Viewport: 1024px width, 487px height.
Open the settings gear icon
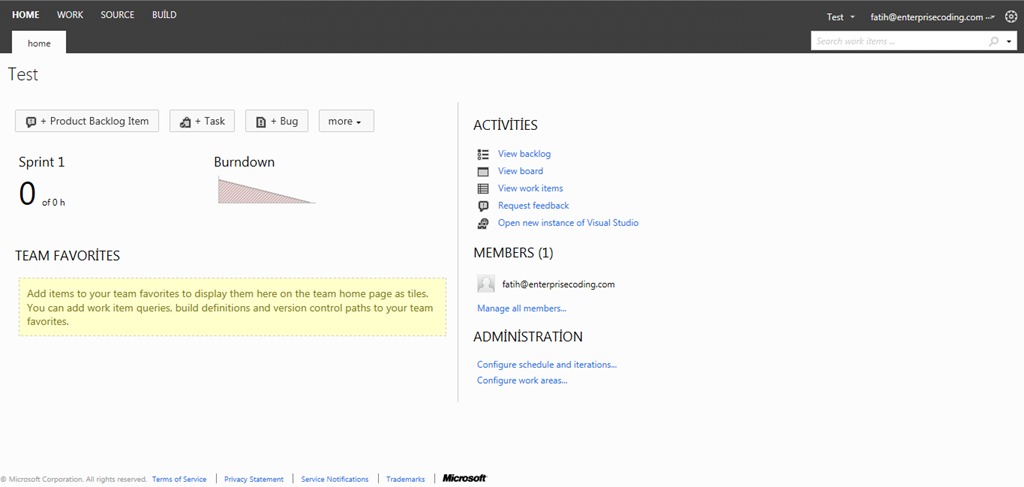coord(1011,17)
